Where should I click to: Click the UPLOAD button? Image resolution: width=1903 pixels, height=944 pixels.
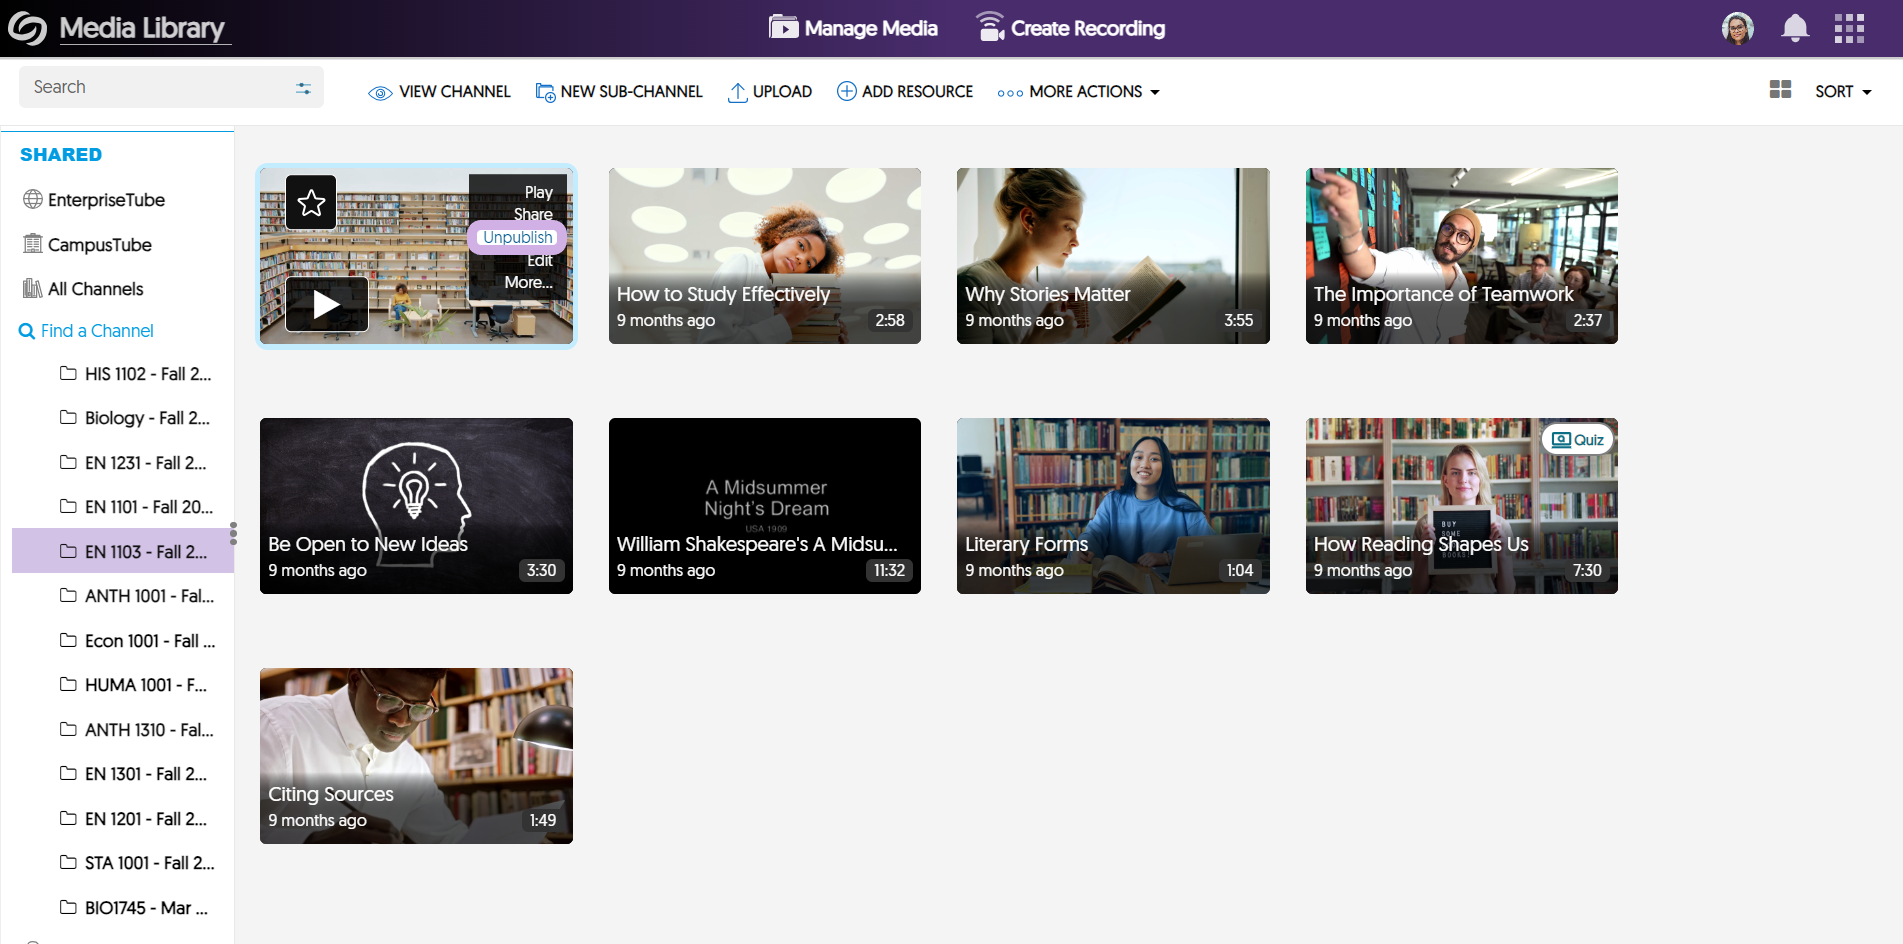point(769,91)
